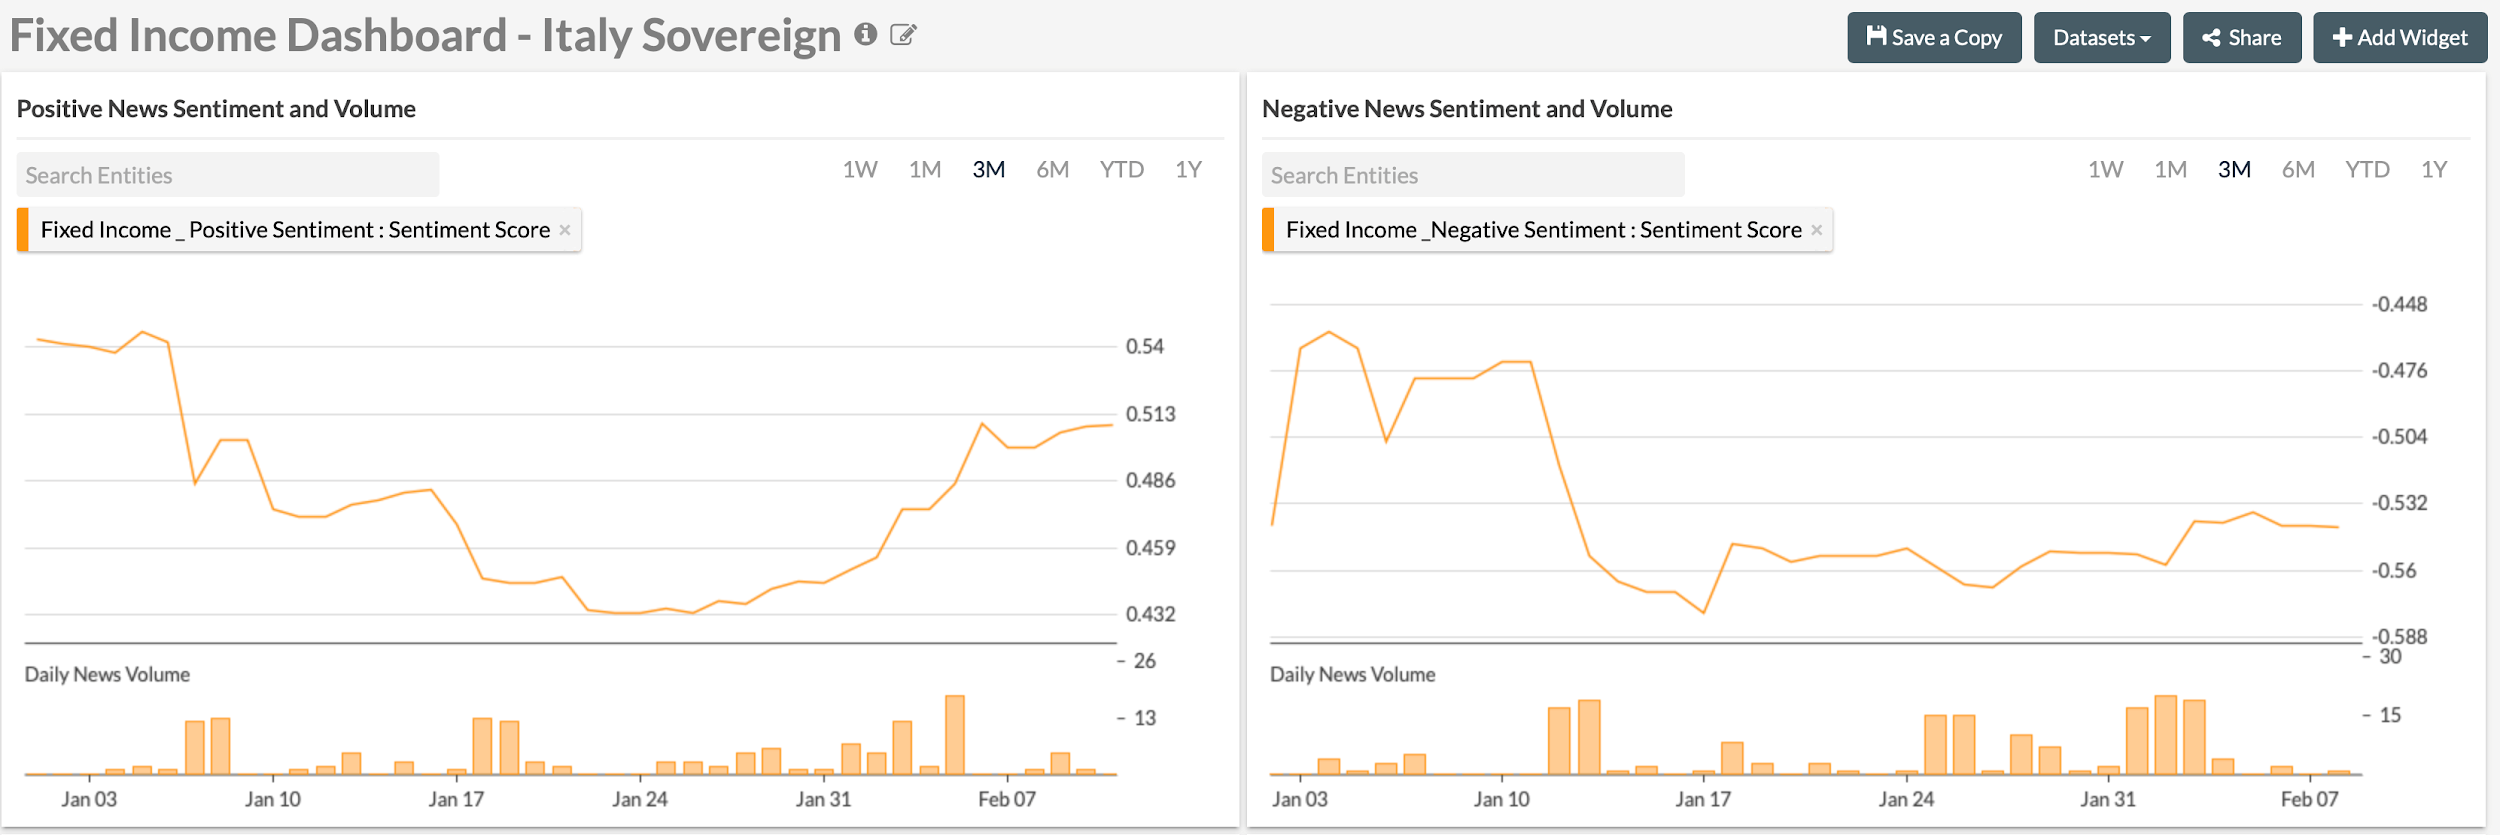
Task: Click orange swatch on Negative Sentiment tag
Action: [1268, 230]
